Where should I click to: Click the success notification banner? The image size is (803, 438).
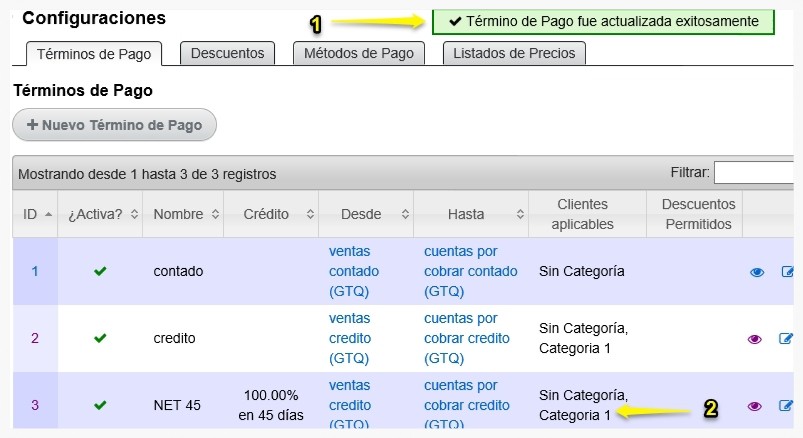click(603, 22)
